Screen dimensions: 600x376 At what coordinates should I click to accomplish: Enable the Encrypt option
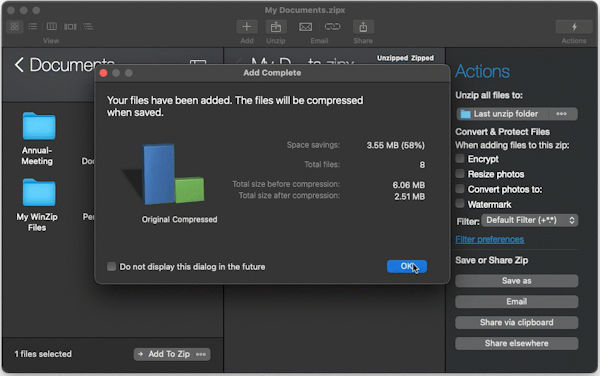pos(460,158)
